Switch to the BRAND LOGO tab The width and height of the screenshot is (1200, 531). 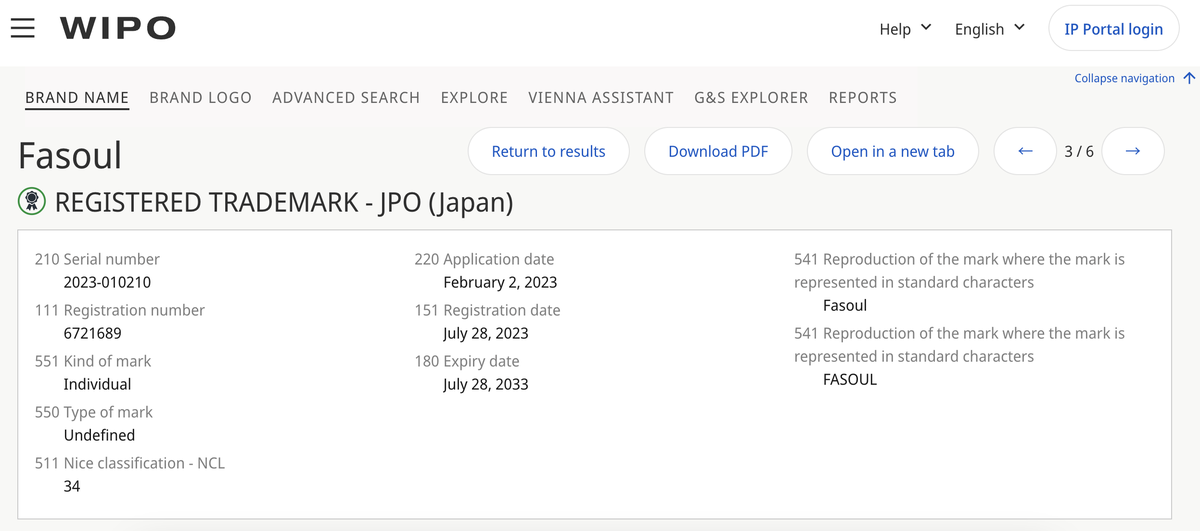click(x=200, y=98)
